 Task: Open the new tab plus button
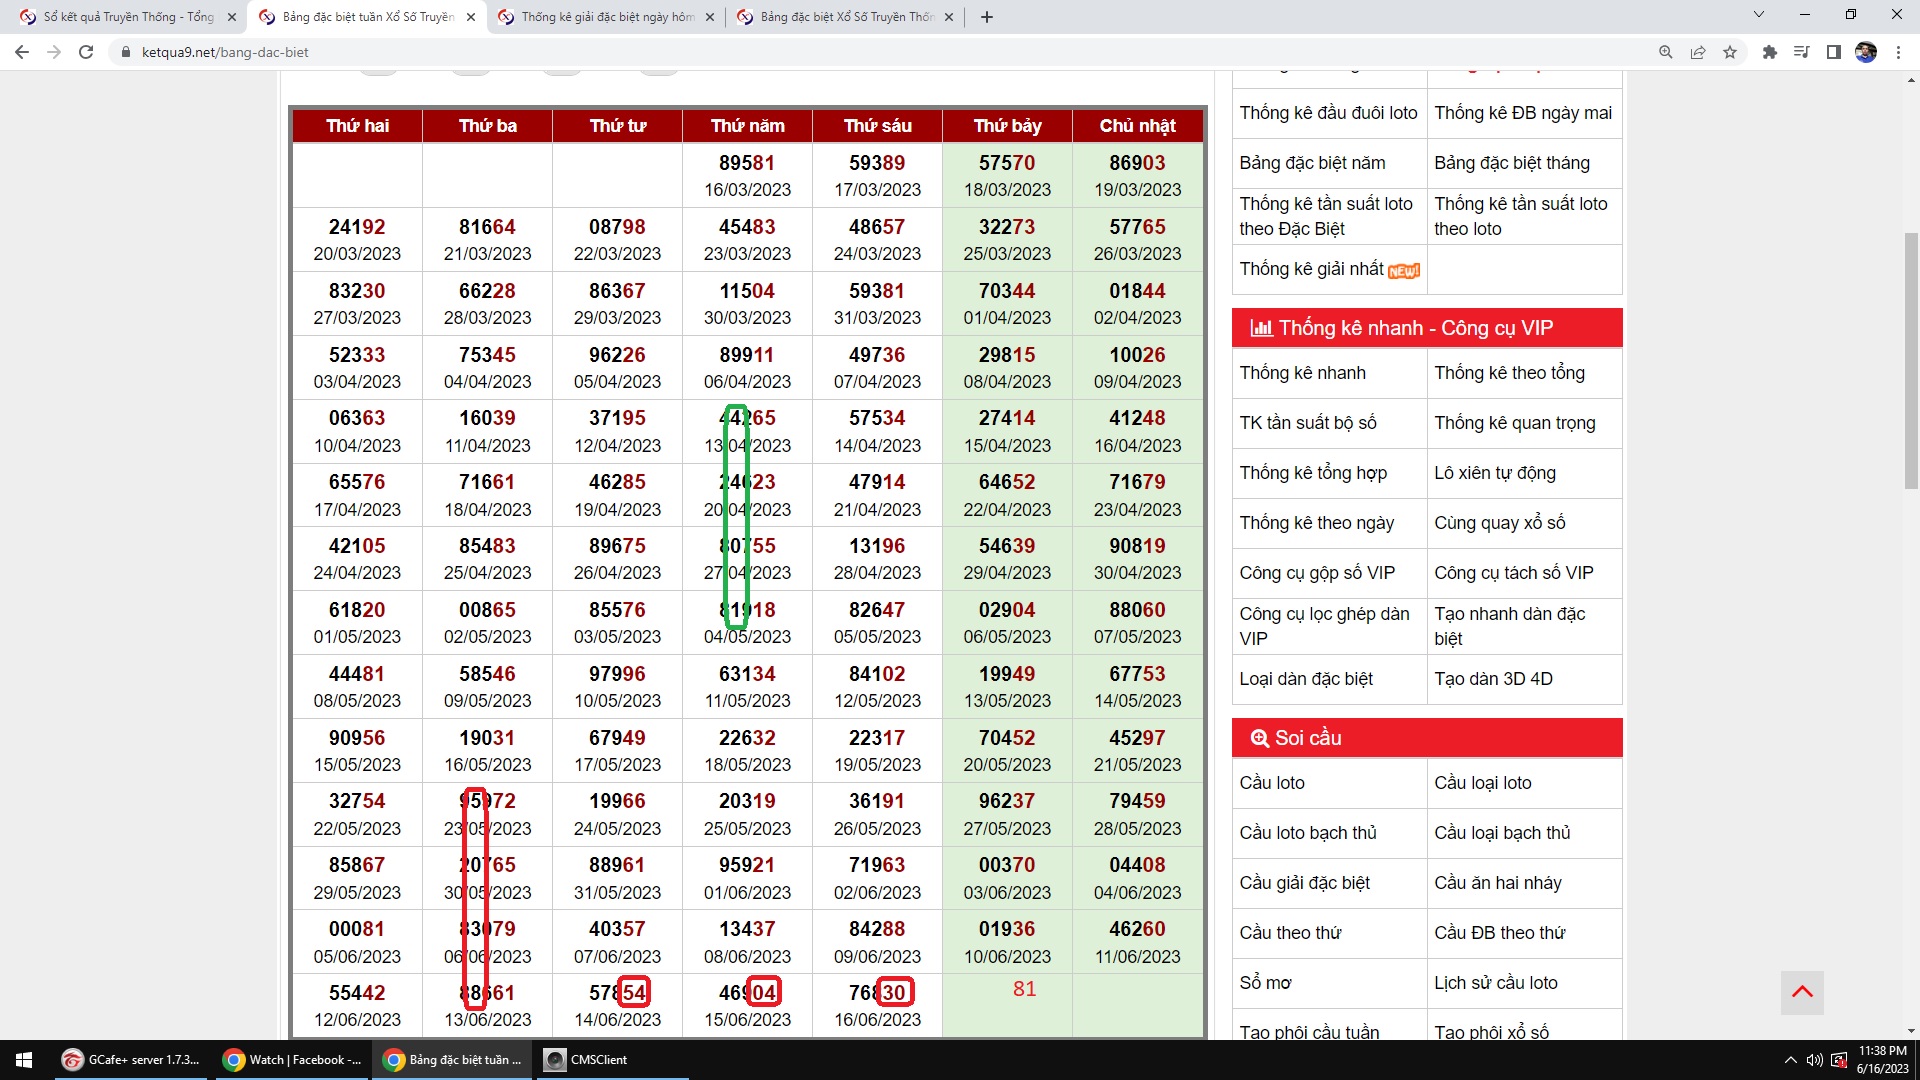[x=987, y=17]
